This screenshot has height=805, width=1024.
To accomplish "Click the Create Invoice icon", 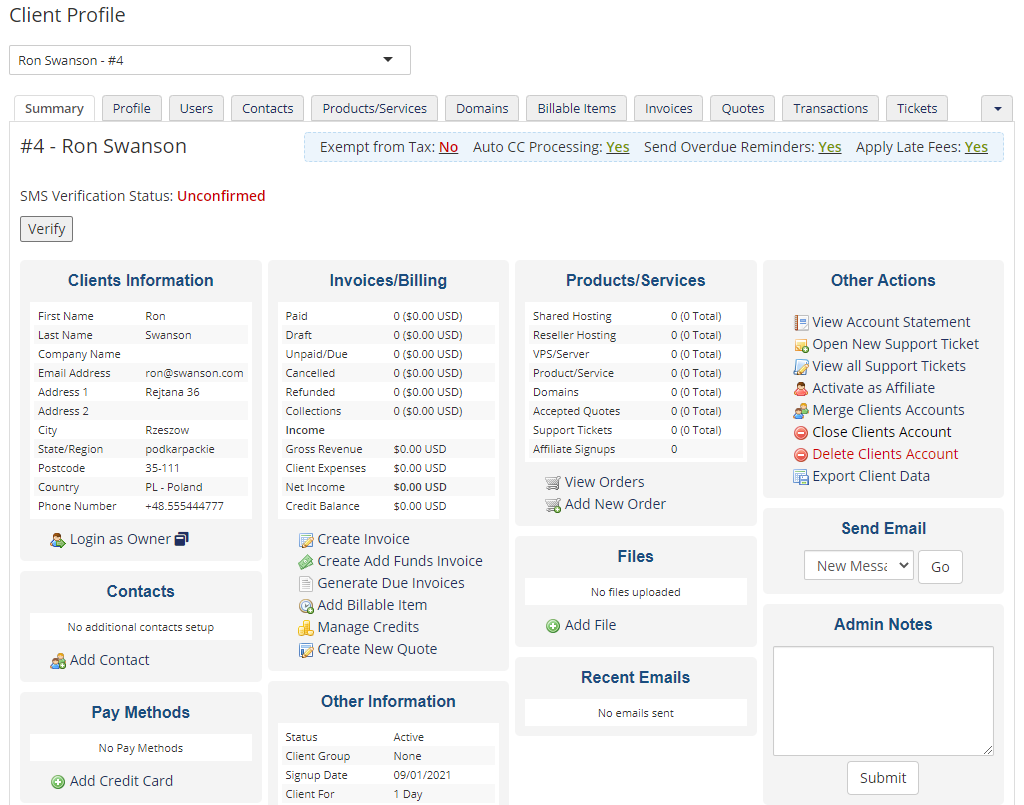I will [306, 540].
